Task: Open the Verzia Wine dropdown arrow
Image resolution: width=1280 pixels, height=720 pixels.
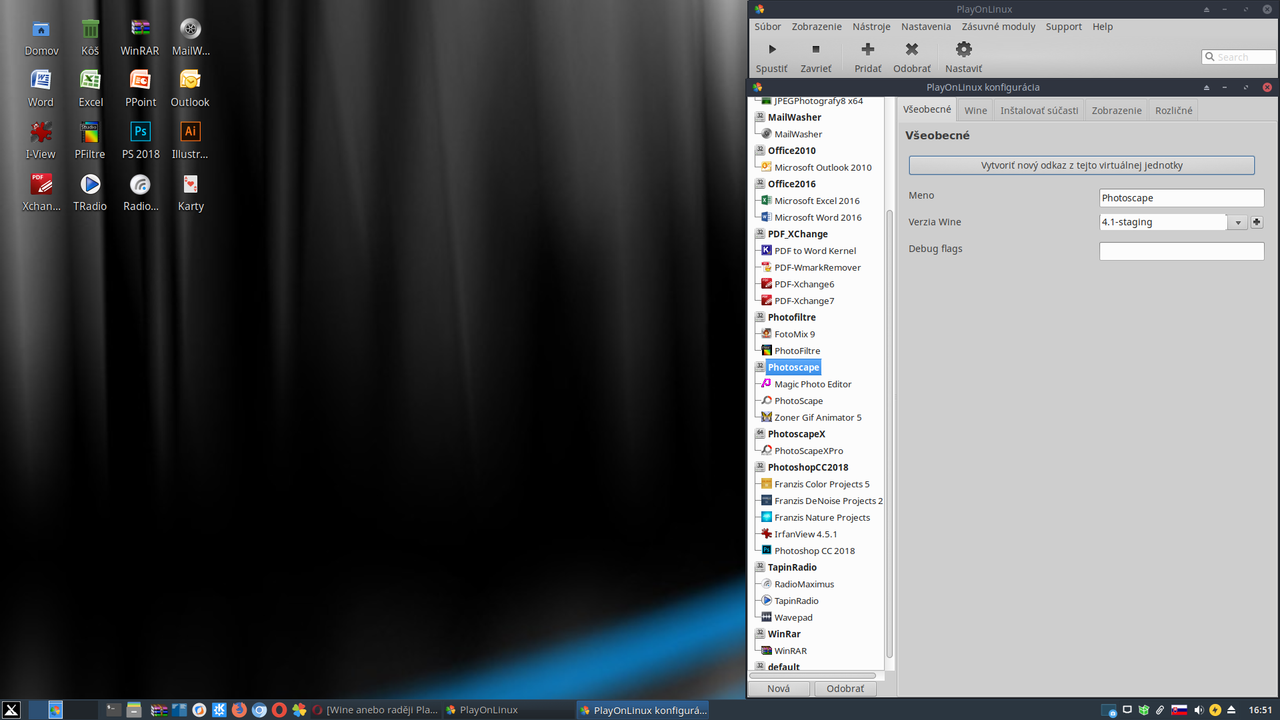Action: click(1238, 223)
